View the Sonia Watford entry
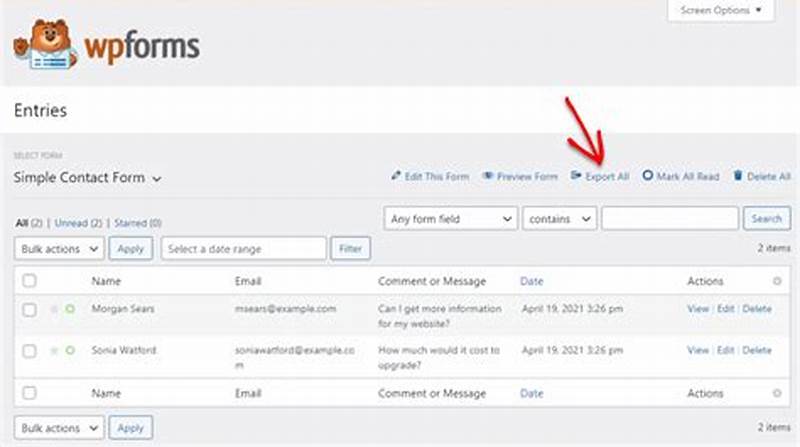The width and height of the screenshot is (800, 447). pos(698,350)
